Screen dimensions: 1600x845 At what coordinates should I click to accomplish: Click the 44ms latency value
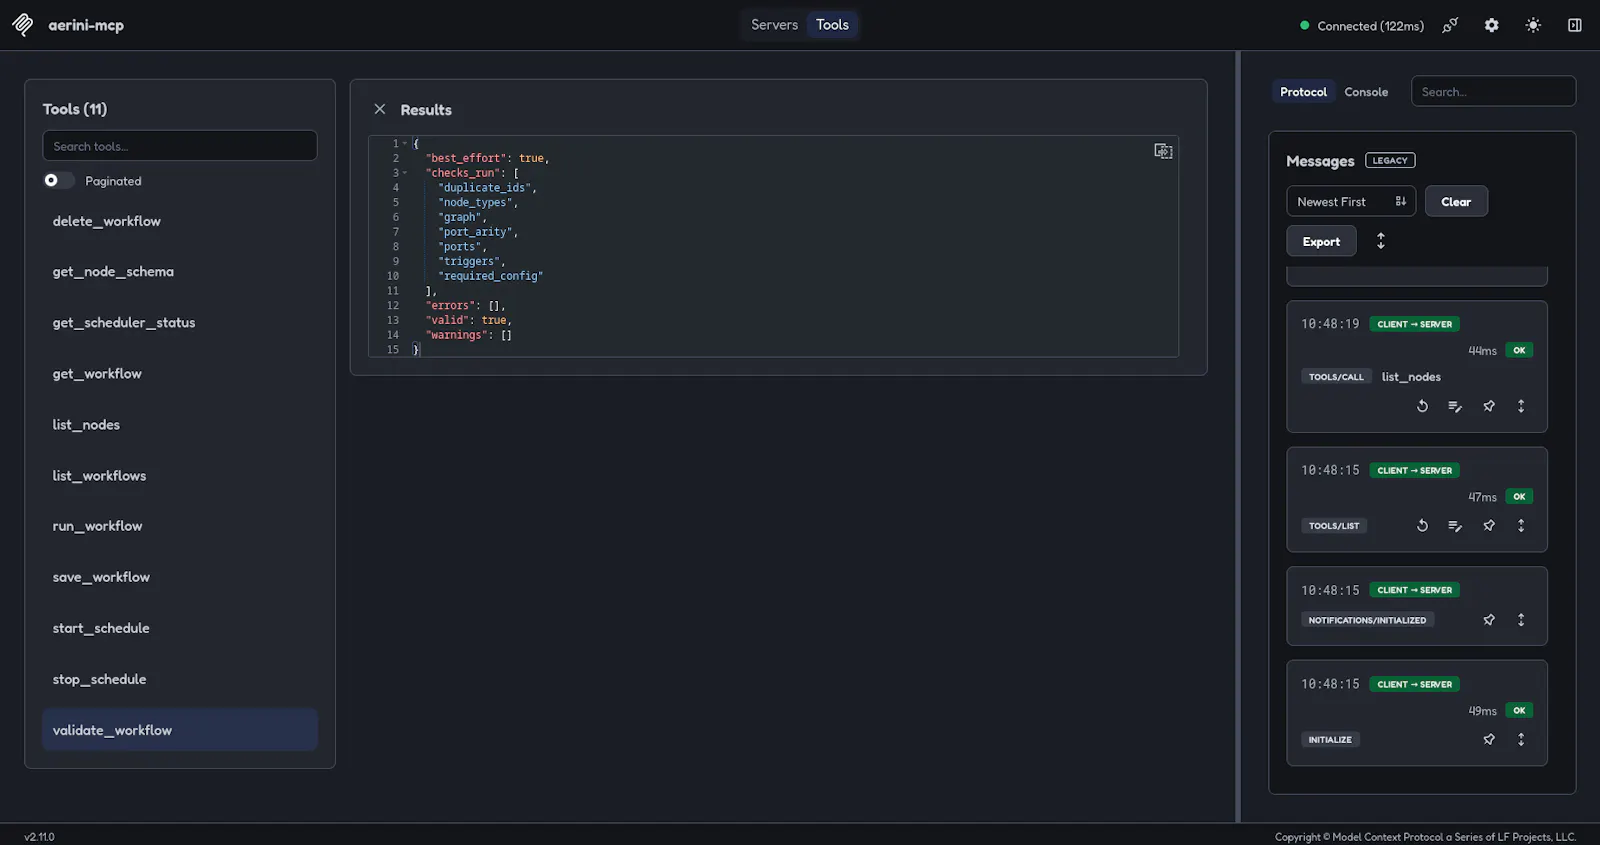point(1482,351)
